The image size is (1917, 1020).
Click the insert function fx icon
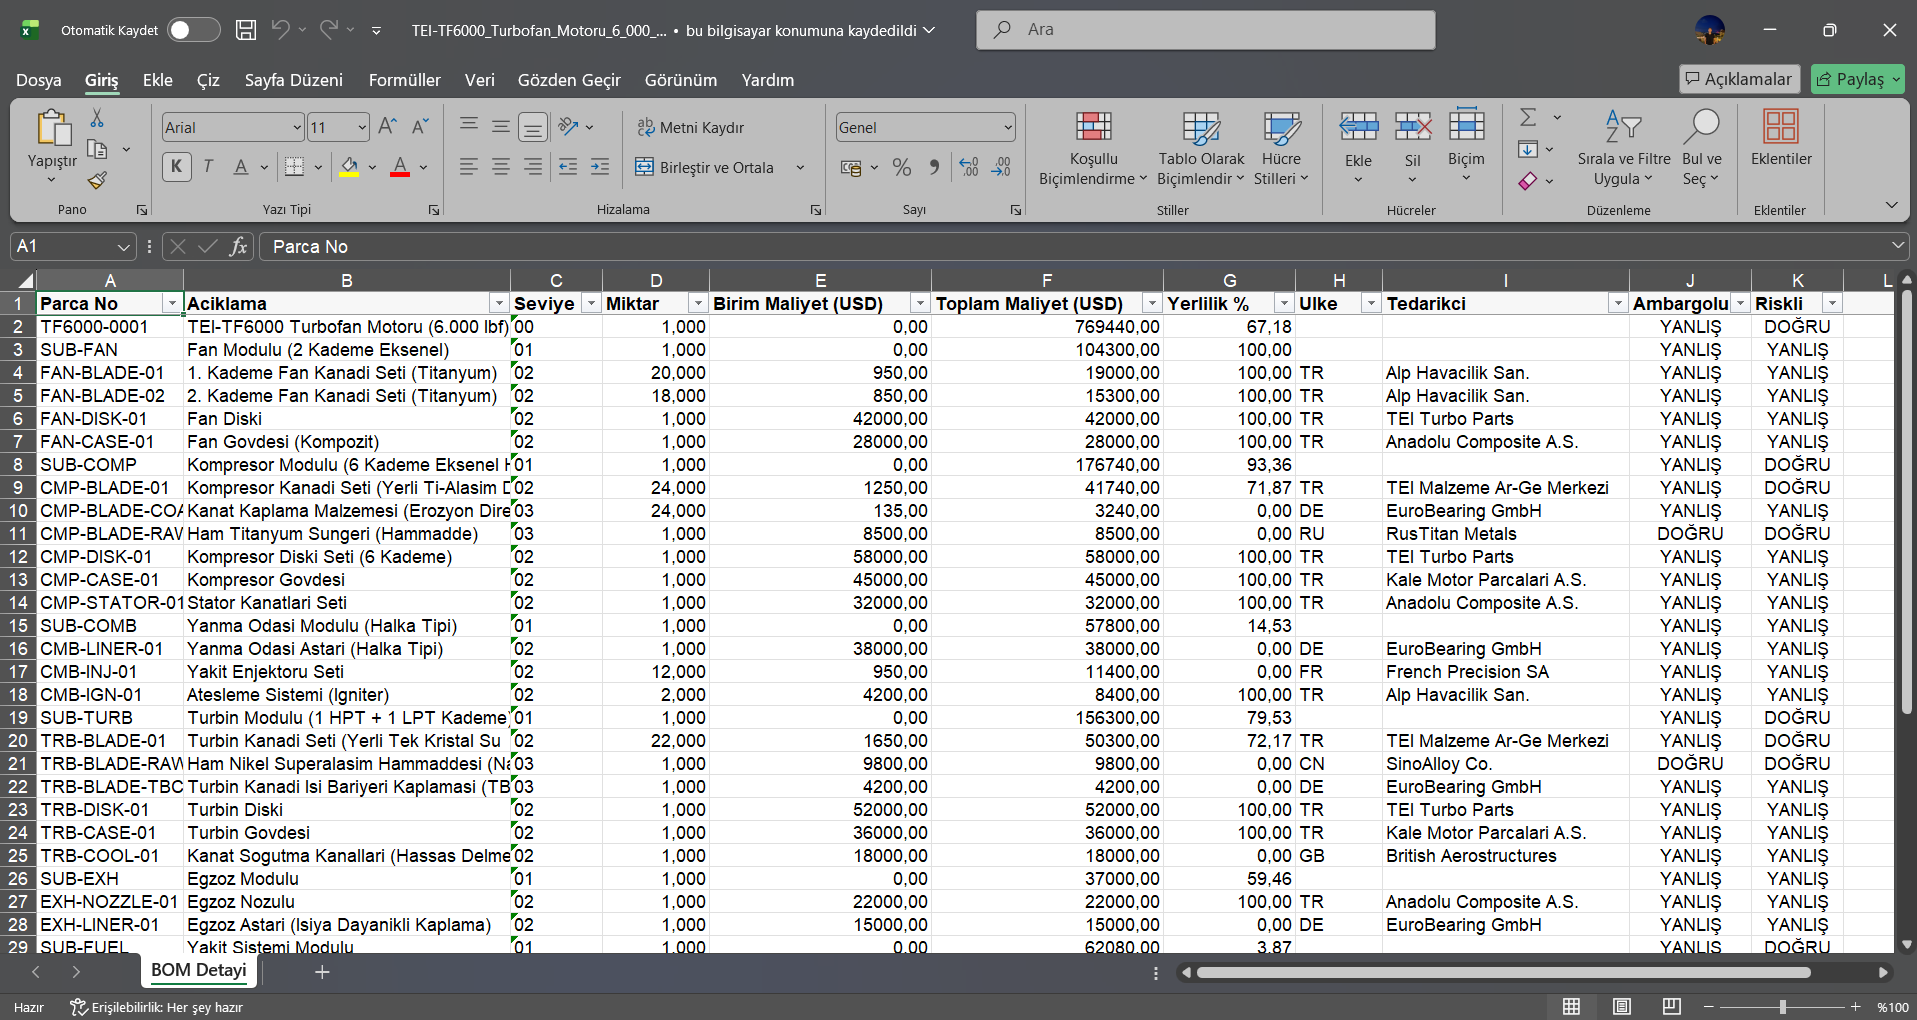tap(238, 246)
